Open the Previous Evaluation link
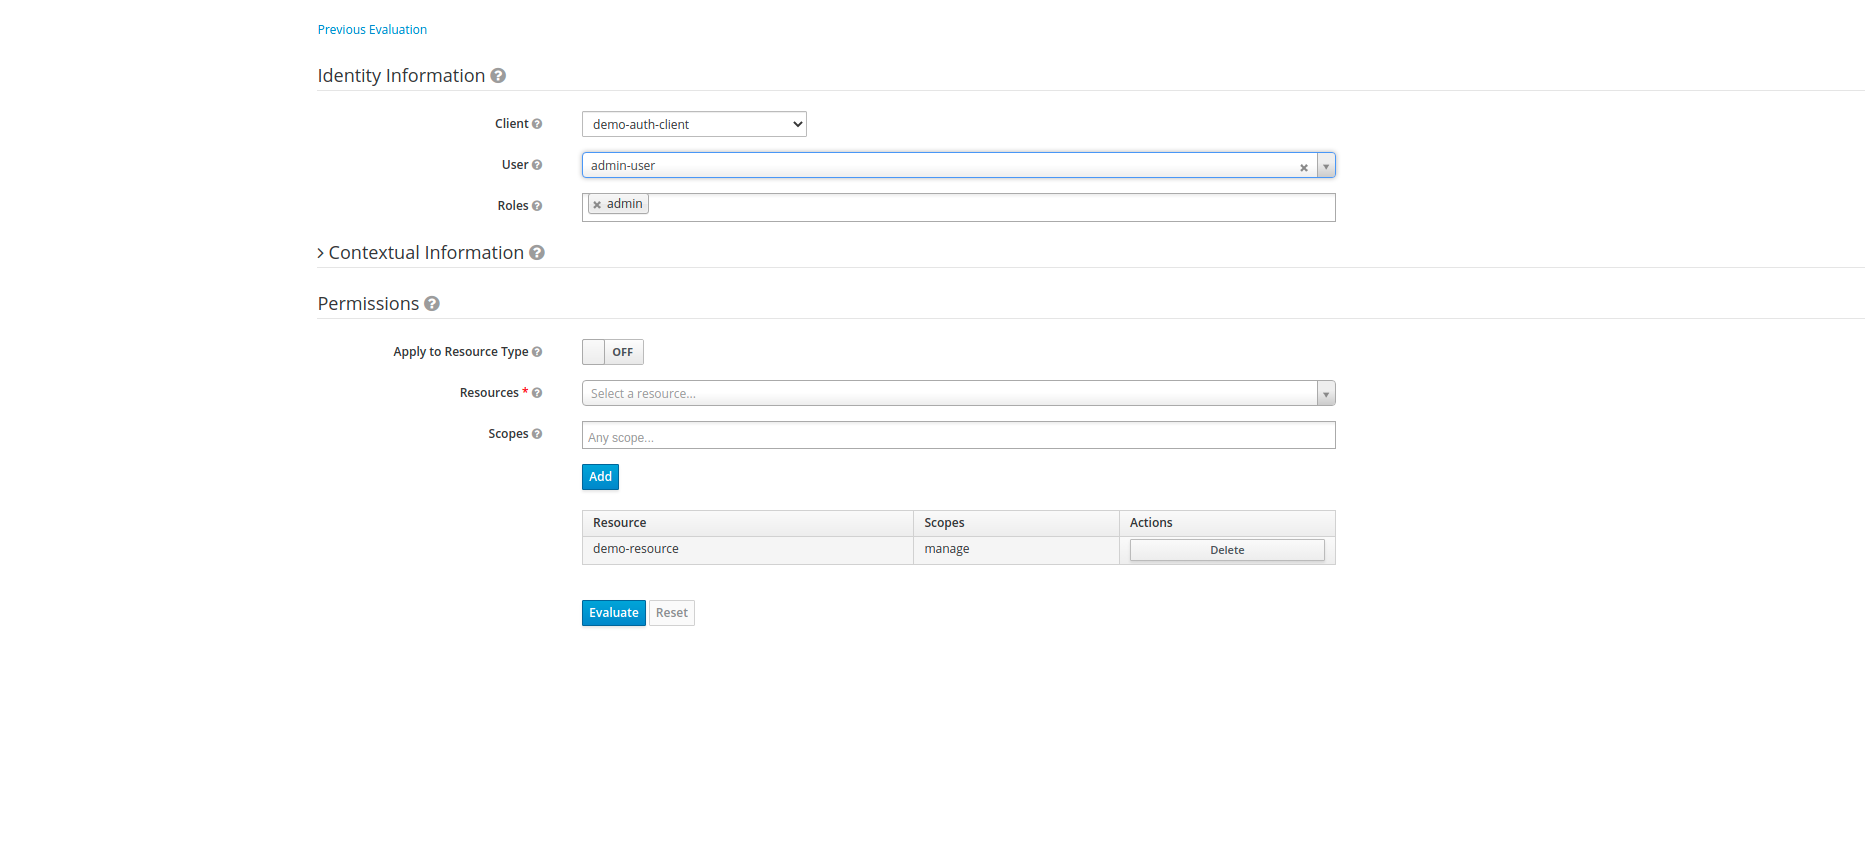This screenshot has height=860, width=1876. point(372,30)
